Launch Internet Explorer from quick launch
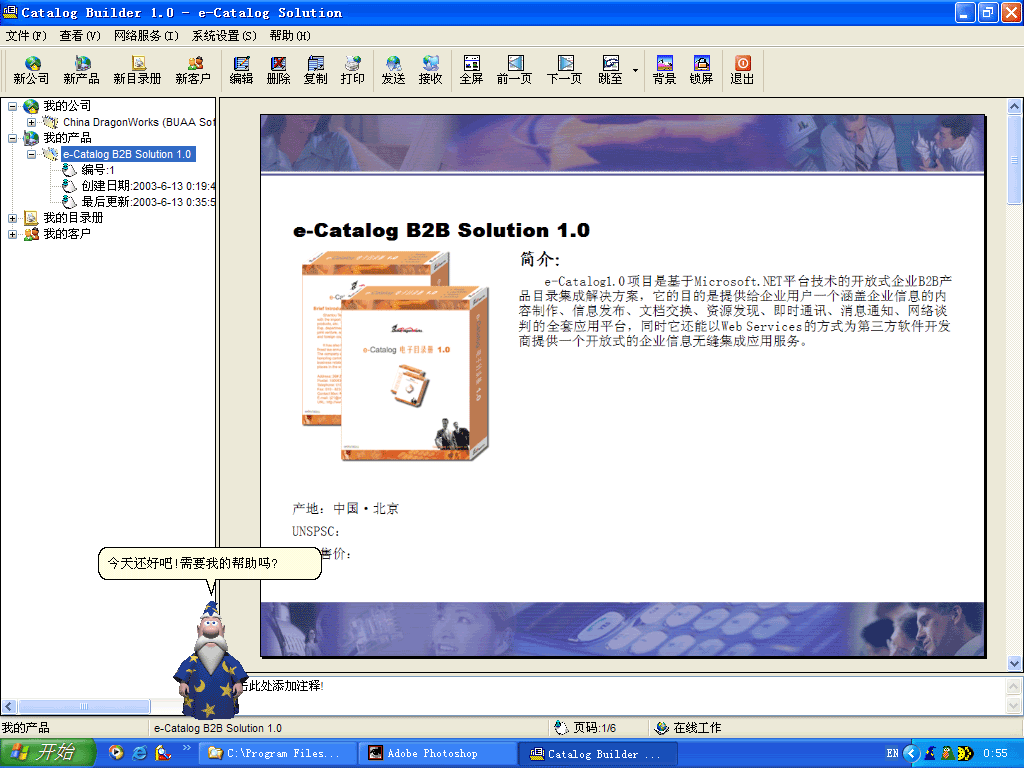Viewport: 1024px width, 768px height. coord(139,753)
